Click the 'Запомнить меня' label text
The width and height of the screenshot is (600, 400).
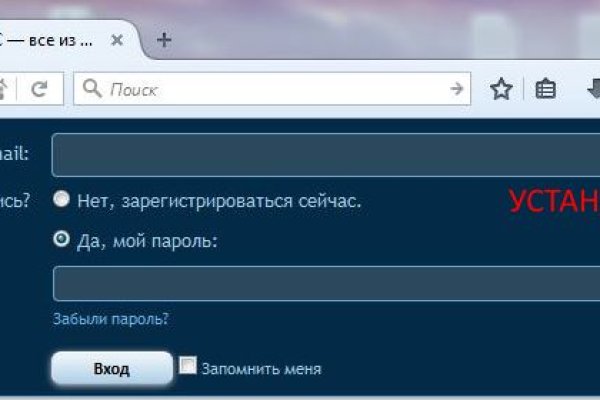[261, 369]
